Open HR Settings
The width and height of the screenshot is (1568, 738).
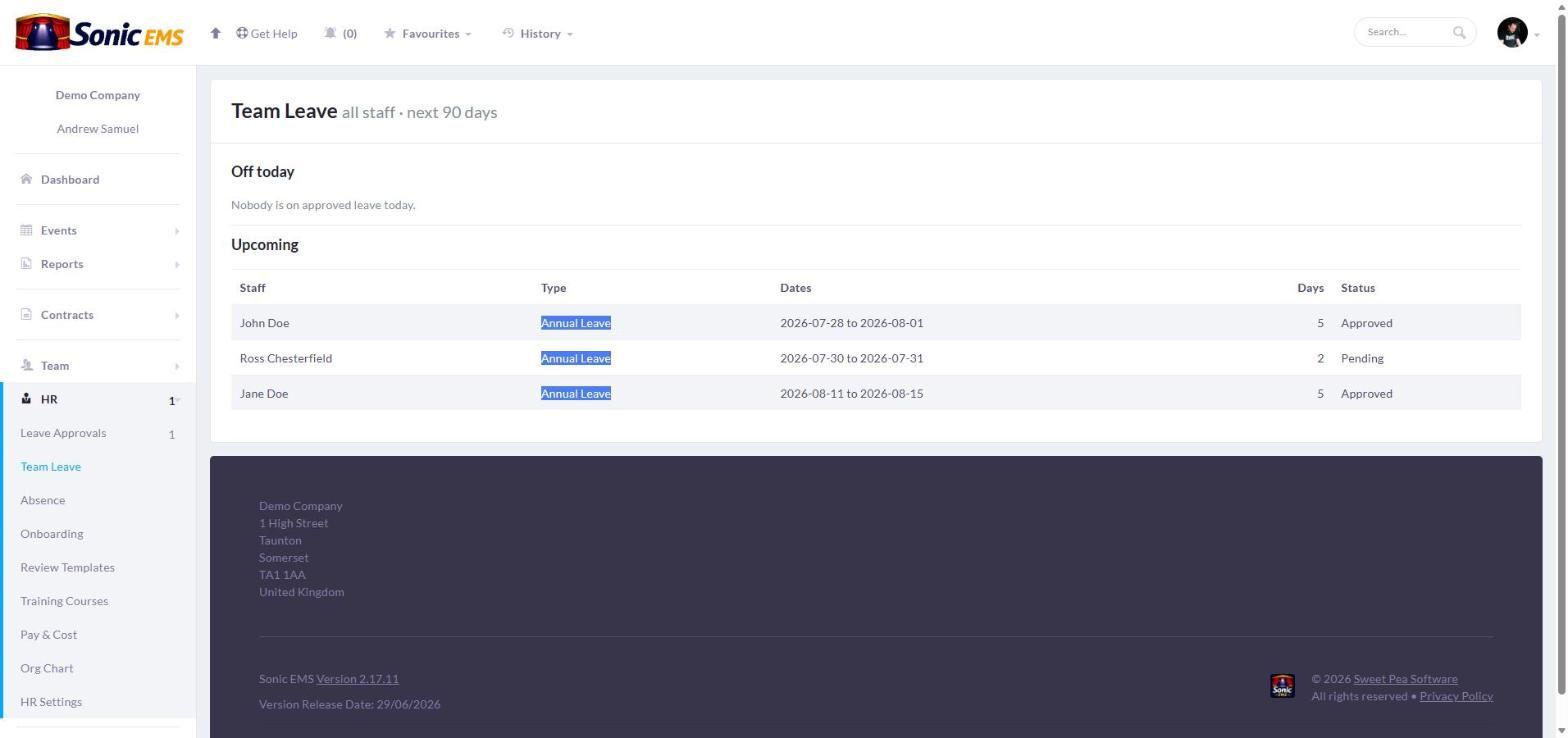pos(51,702)
